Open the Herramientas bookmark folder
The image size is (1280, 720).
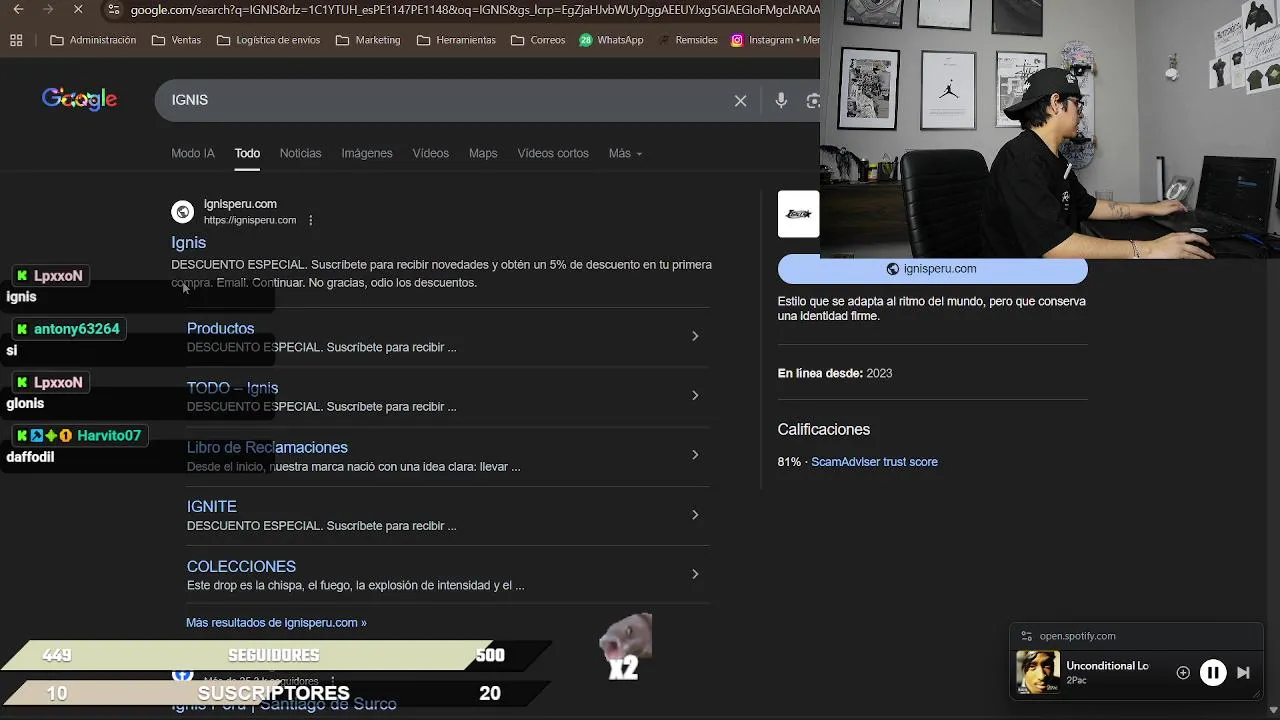(x=456, y=40)
